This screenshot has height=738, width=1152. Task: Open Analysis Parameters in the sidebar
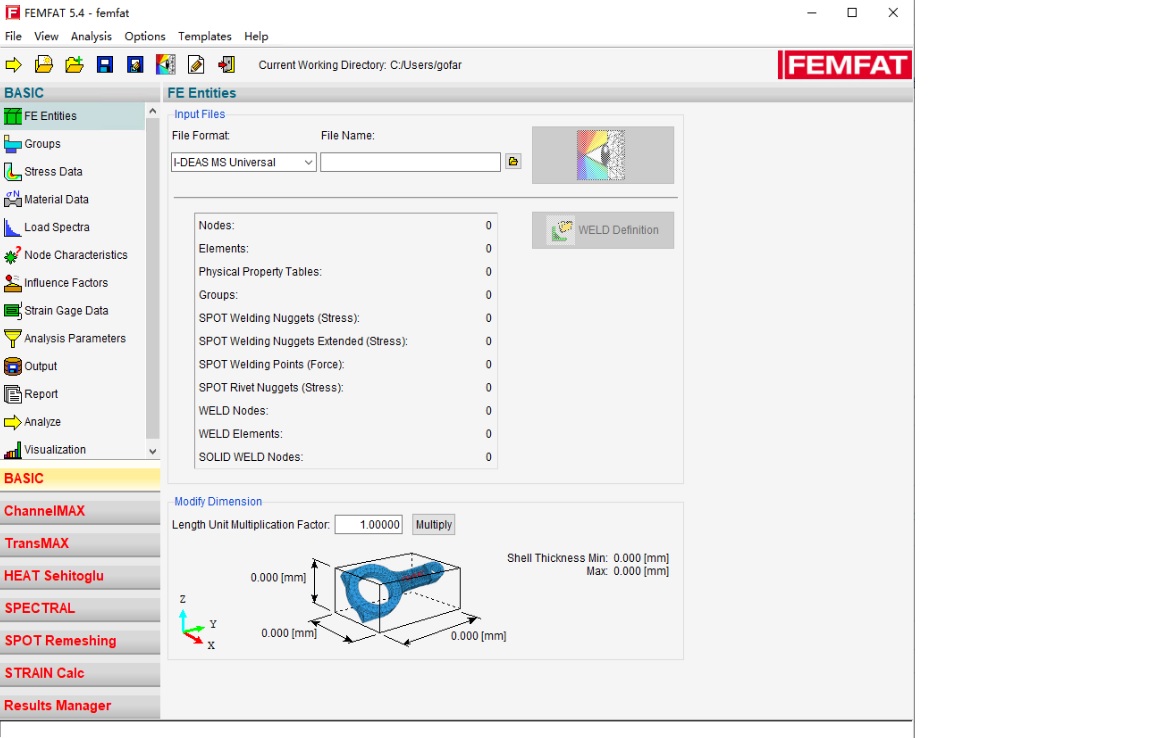(75, 339)
